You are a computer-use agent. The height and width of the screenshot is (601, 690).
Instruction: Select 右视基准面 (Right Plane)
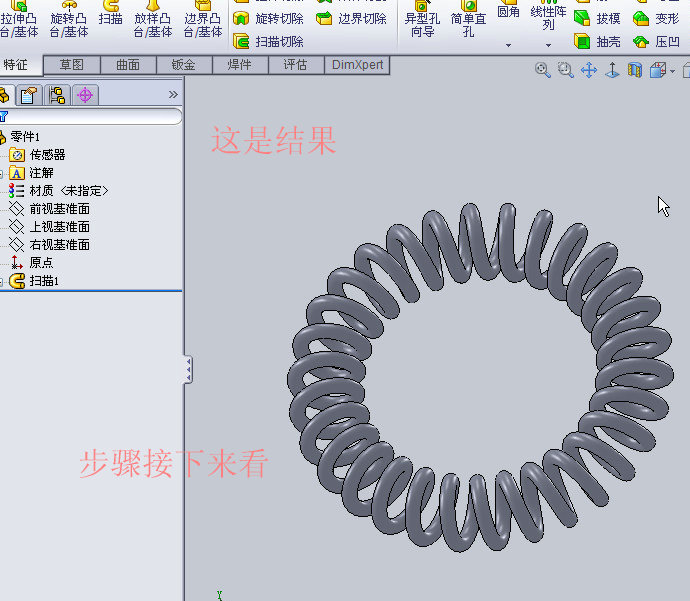[x=50, y=245]
